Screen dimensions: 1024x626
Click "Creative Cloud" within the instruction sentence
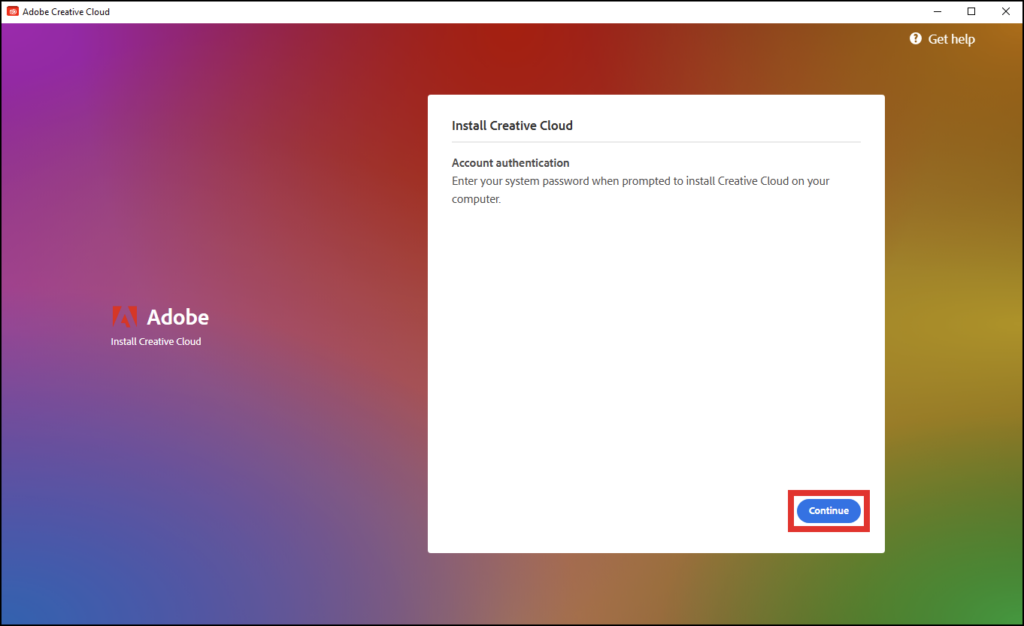pos(753,181)
